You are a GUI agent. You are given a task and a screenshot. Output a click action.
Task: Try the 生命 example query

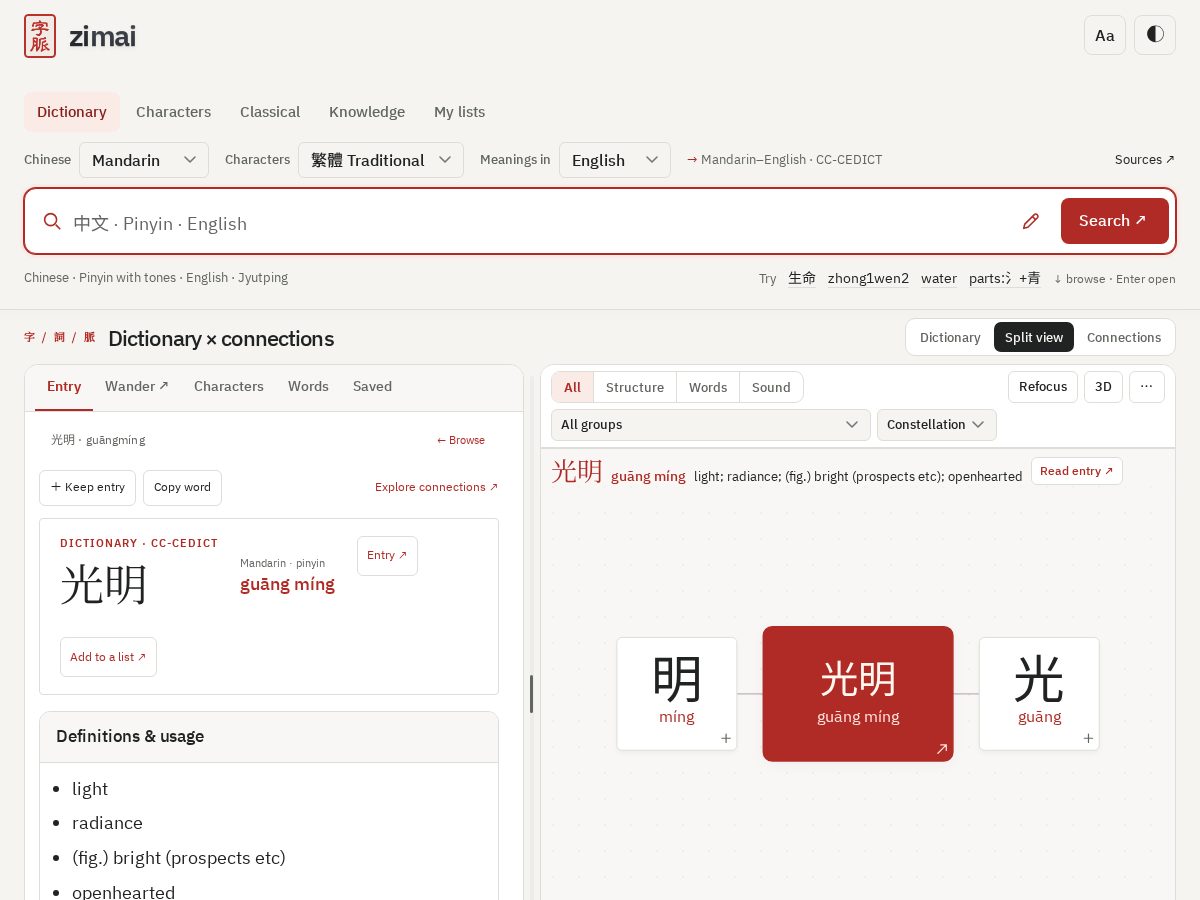point(802,278)
